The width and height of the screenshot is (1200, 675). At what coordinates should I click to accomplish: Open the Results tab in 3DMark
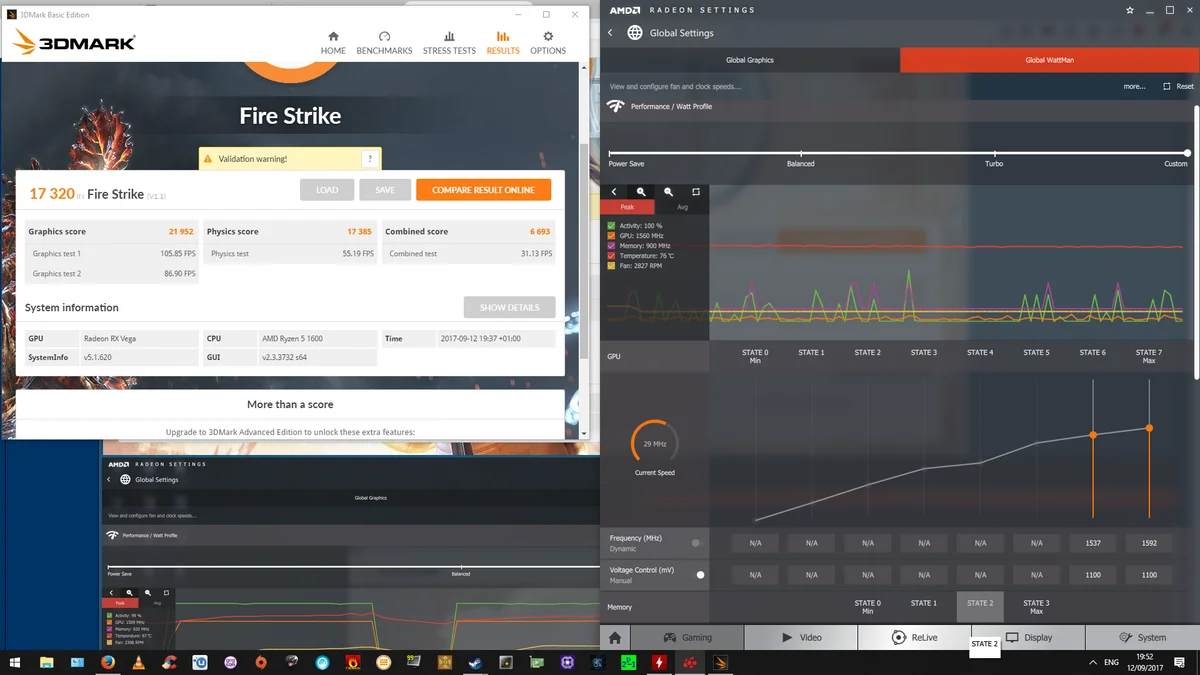click(503, 43)
